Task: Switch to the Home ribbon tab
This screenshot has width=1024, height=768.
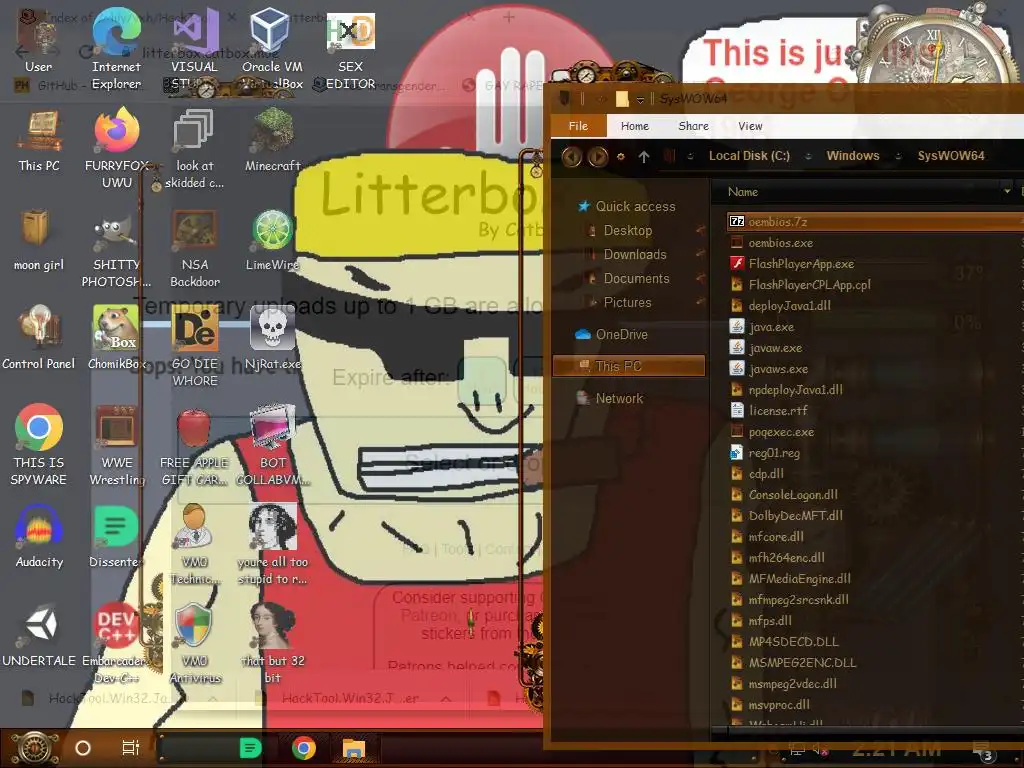Action: coord(634,126)
